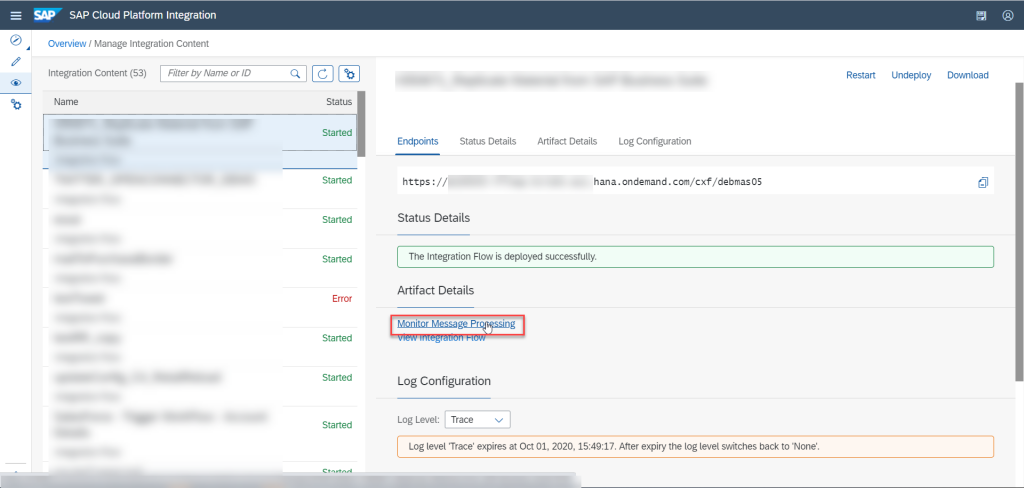Click the integration list scrollbar
The image size is (1024, 488).
click(361, 124)
